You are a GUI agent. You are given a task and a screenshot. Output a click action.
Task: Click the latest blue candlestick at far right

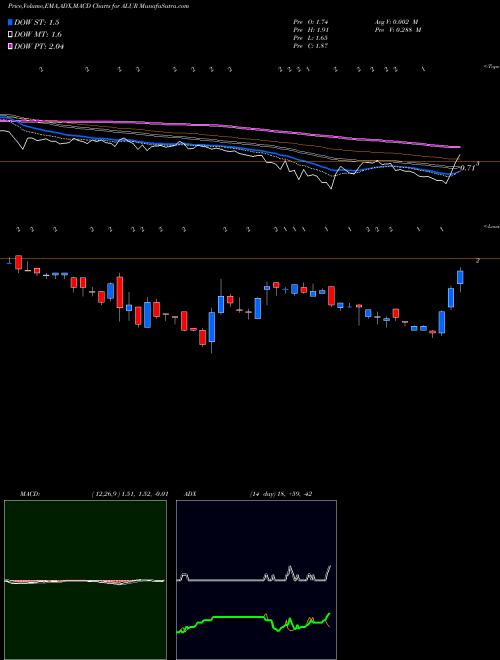click(460, 277)
